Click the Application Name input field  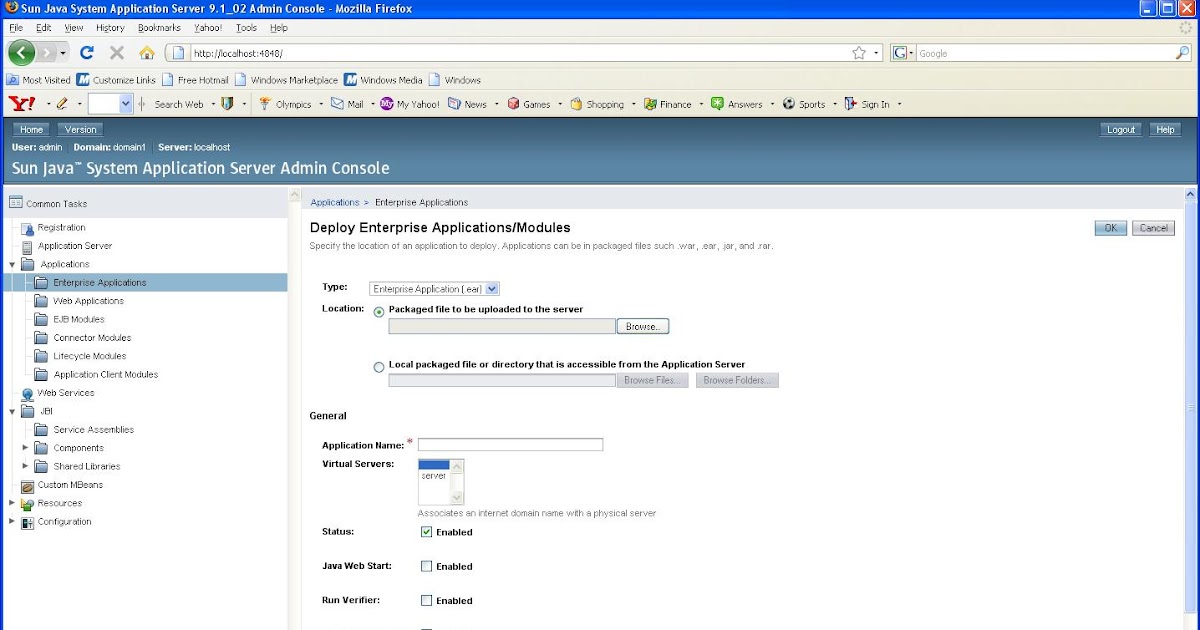tap(510, 444)
